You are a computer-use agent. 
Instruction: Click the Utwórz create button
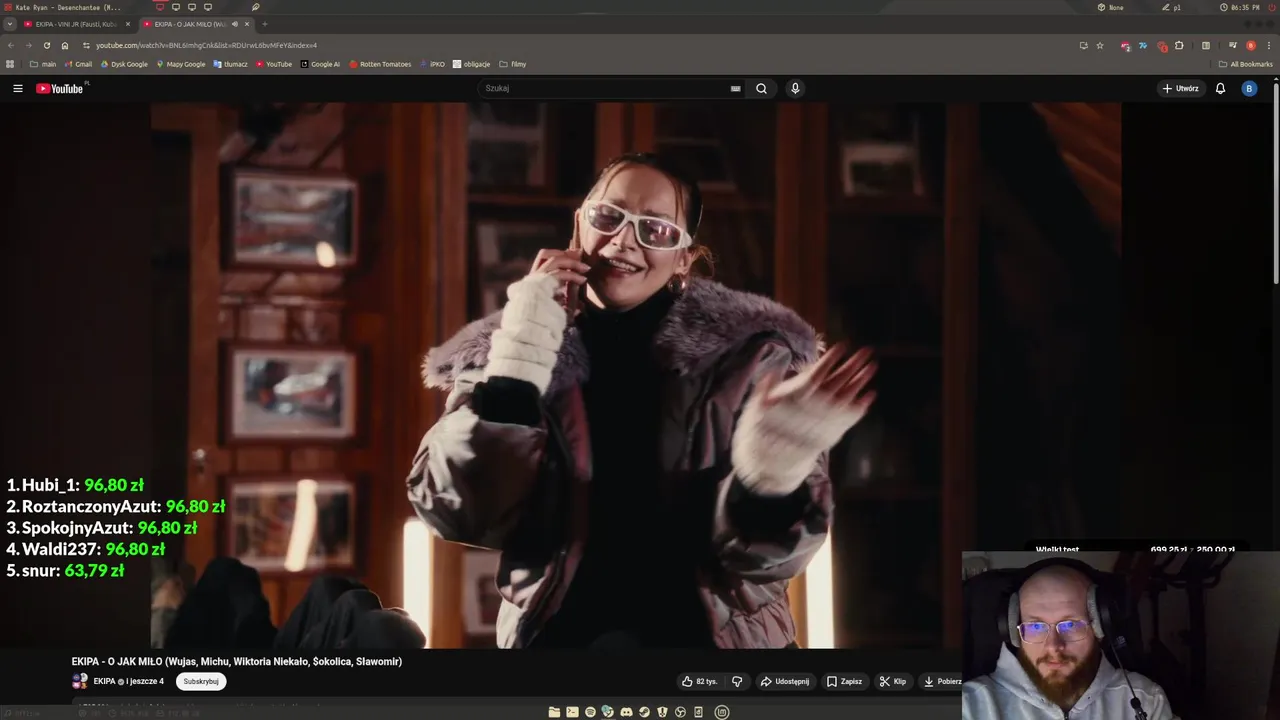pyautogui.click(x=1180, y=88)
